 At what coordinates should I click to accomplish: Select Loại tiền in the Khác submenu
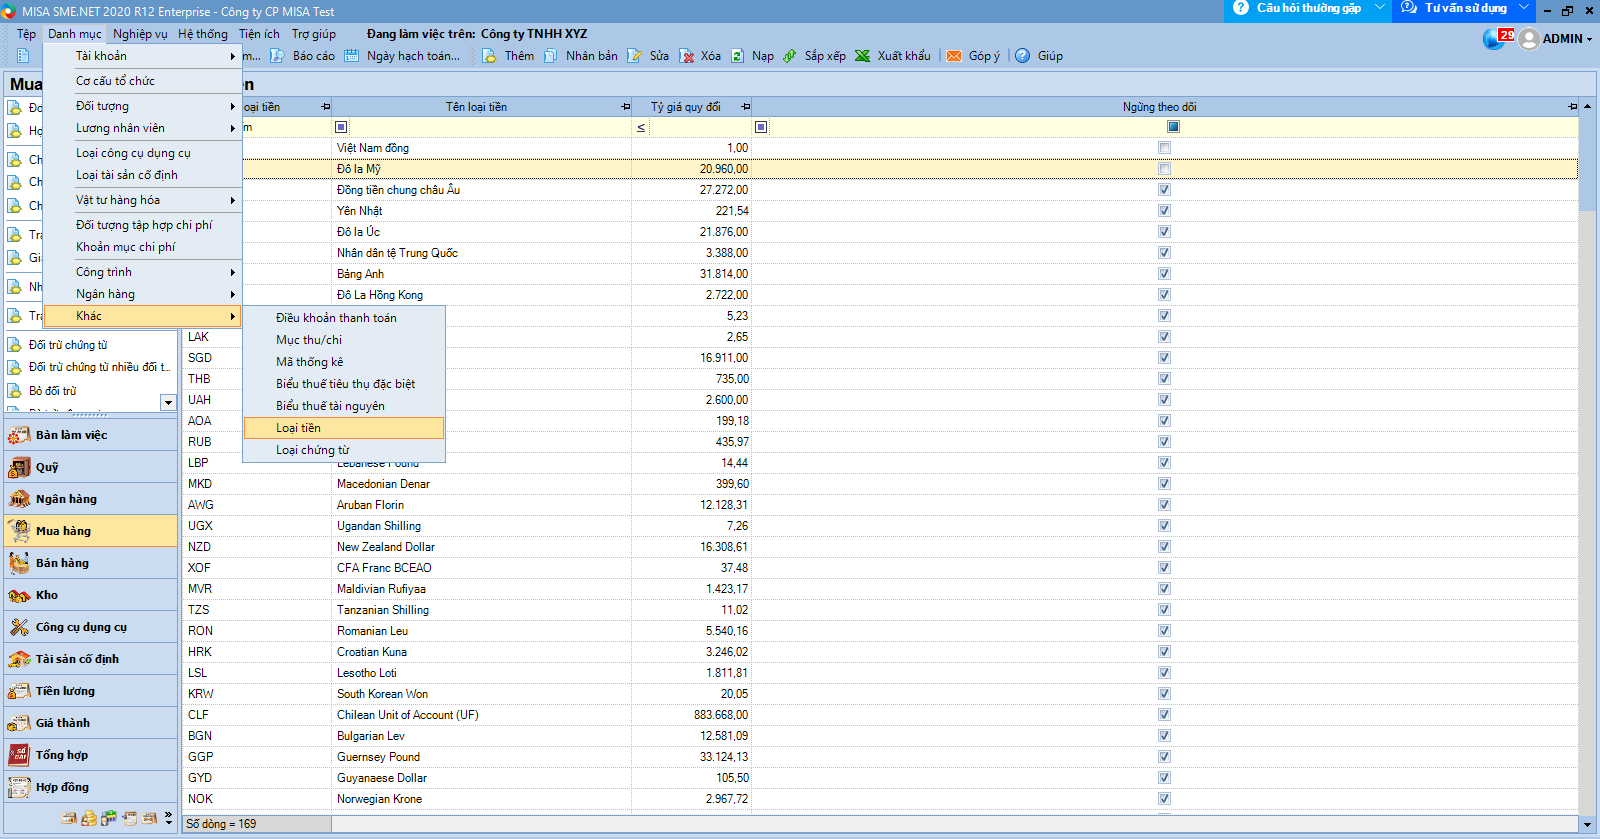[343, 428]
